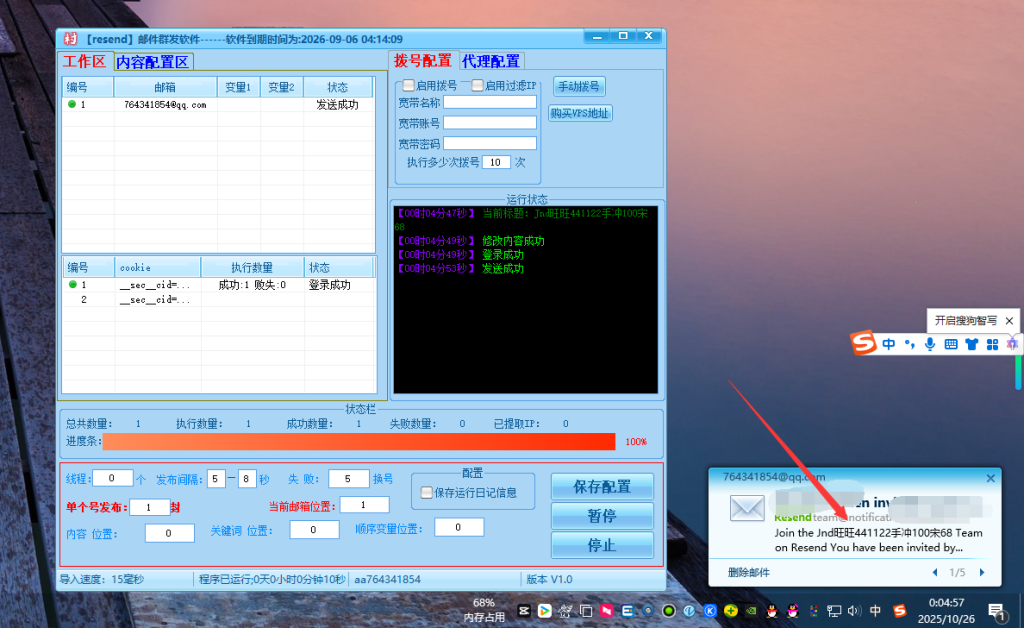Open the Windows notification center icon
1024x628 pixels.
click(997, 610)
